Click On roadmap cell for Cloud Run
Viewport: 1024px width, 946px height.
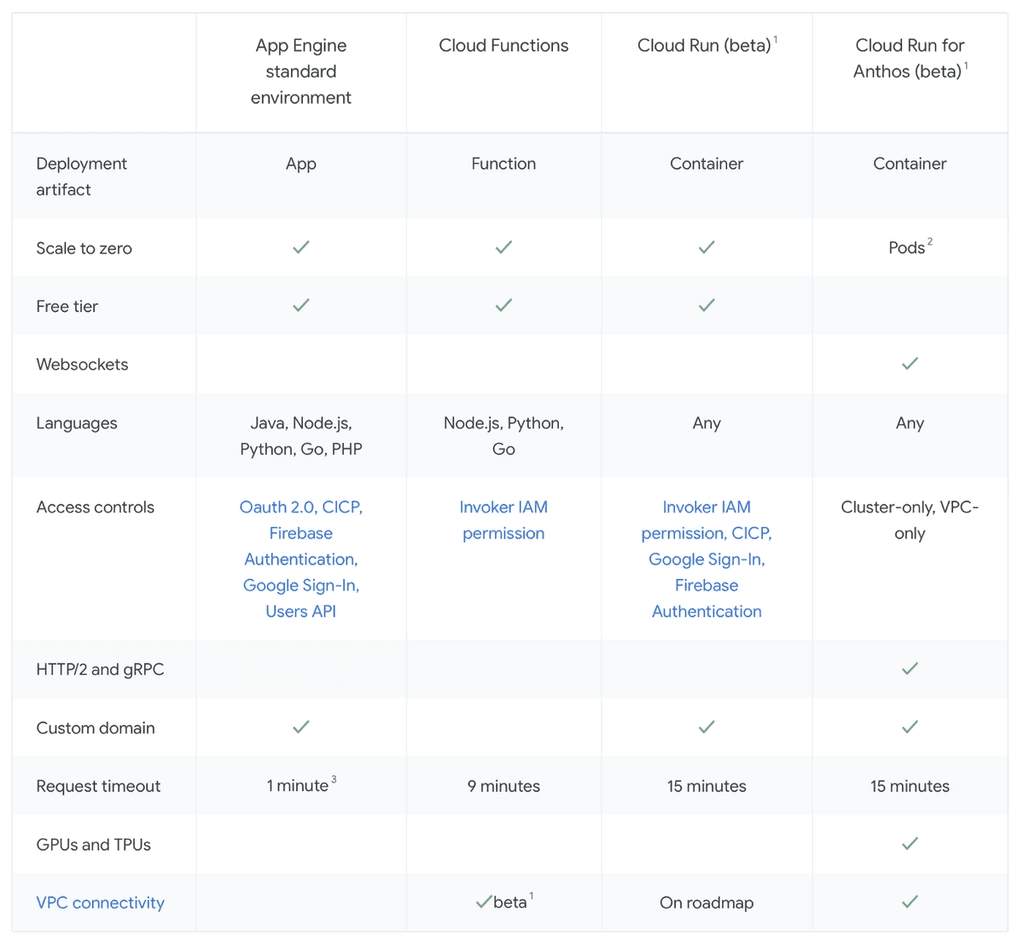click(707, 903)
